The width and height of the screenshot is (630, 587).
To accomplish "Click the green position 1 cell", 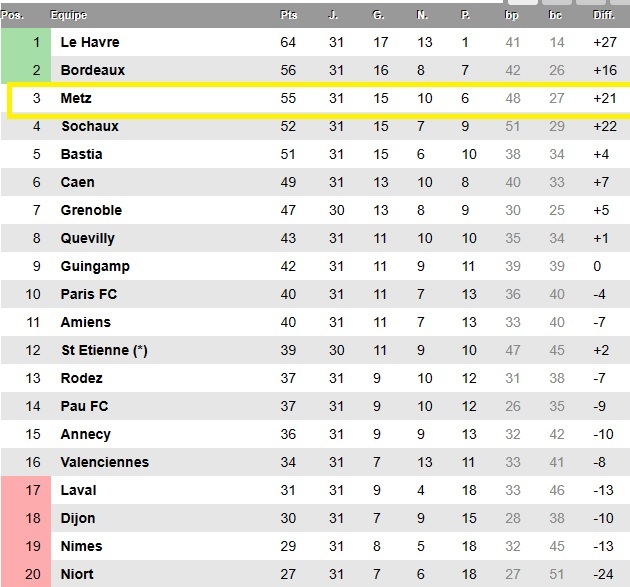I will [x=24, y=42].
